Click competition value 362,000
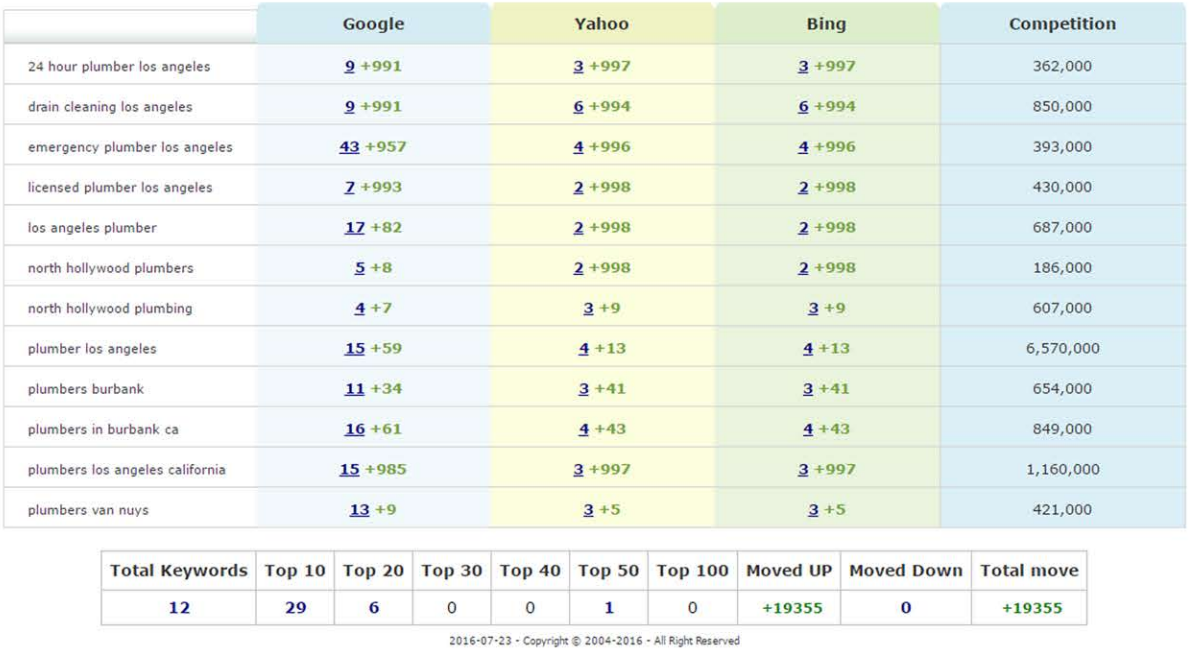The width and height of the screenshot is (1189, 655). click(1062, 66)
